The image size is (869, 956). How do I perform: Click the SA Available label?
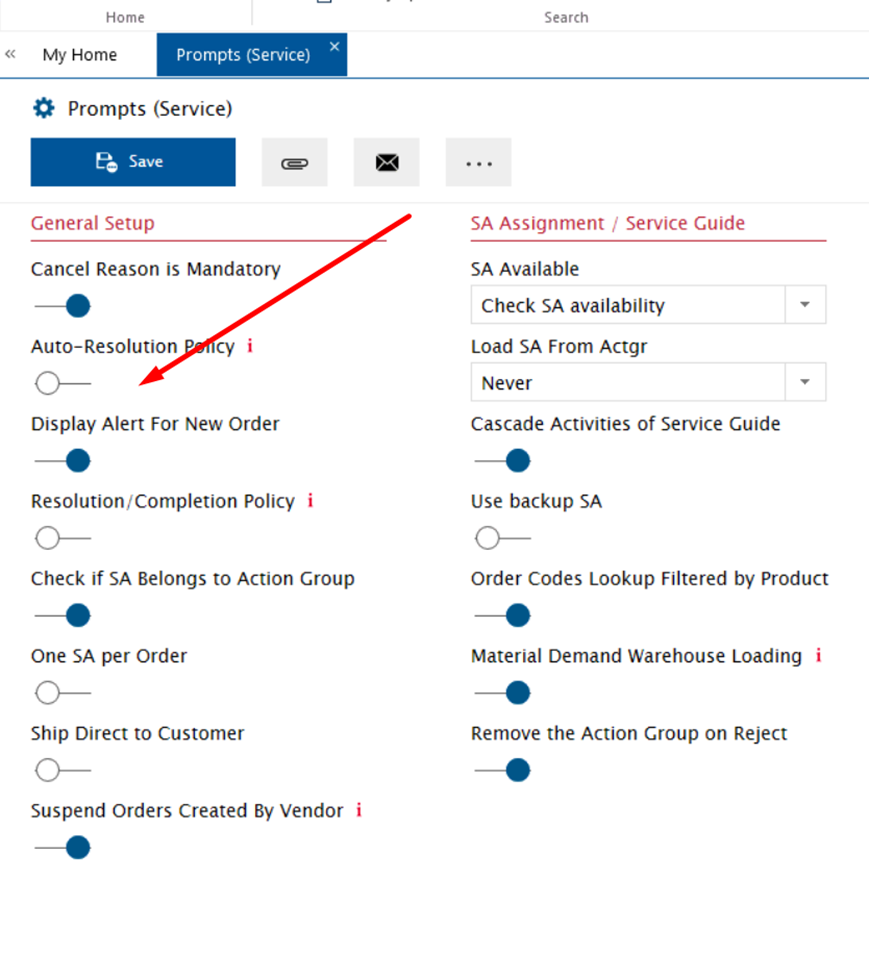[x=524, y=269]
